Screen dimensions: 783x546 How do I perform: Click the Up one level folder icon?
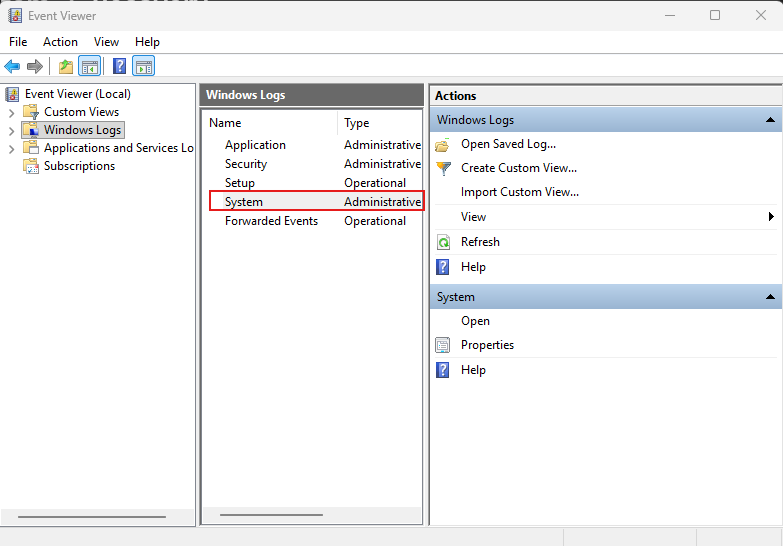tap(66, 66)
